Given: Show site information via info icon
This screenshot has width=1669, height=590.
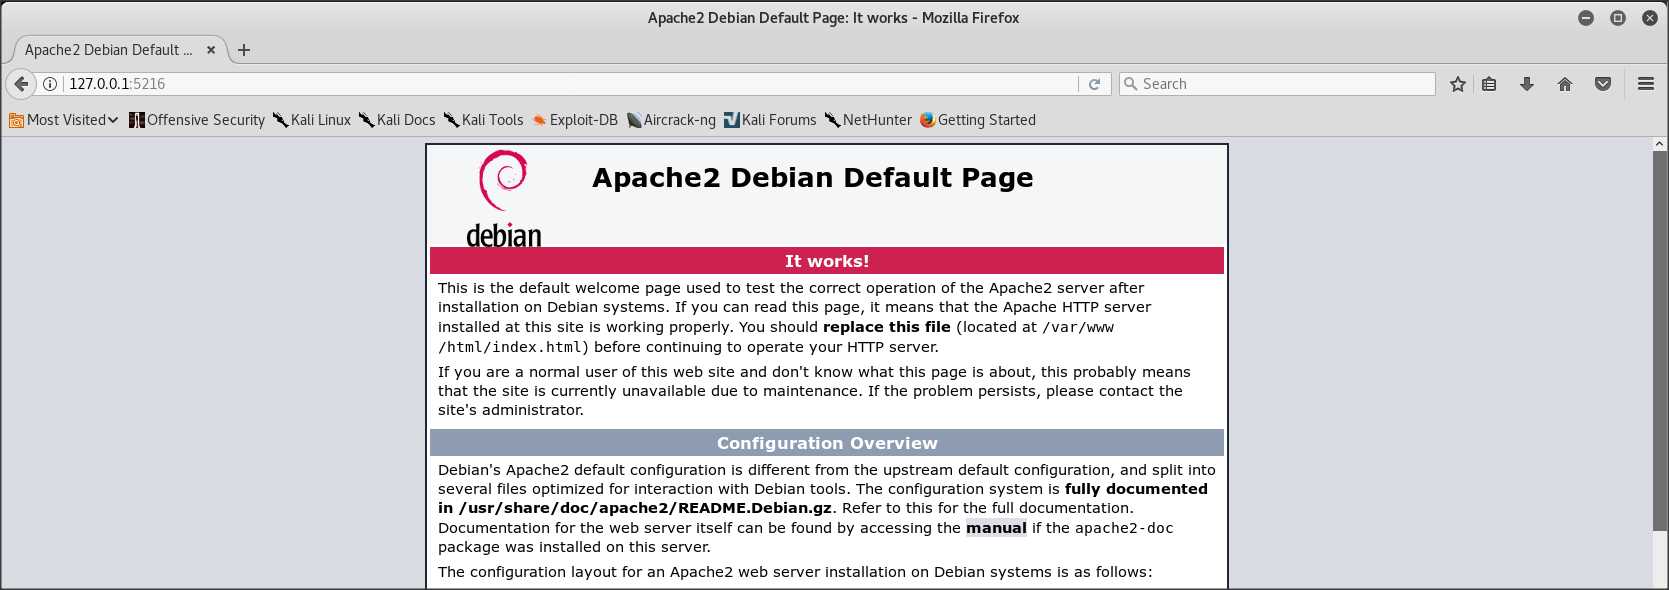Looking at the screenshot, I should (x=50, y=84).
